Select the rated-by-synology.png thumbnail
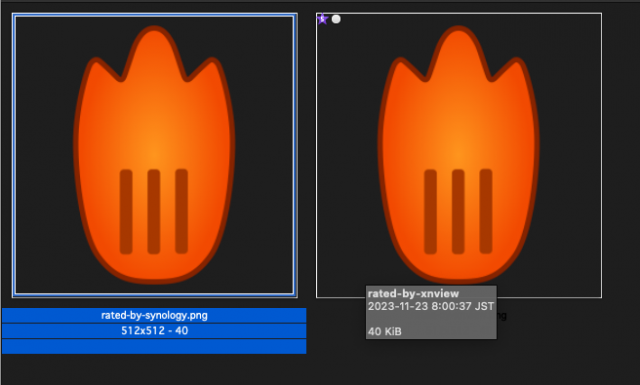This screenshot has width=640, height=385. (155, 155)
